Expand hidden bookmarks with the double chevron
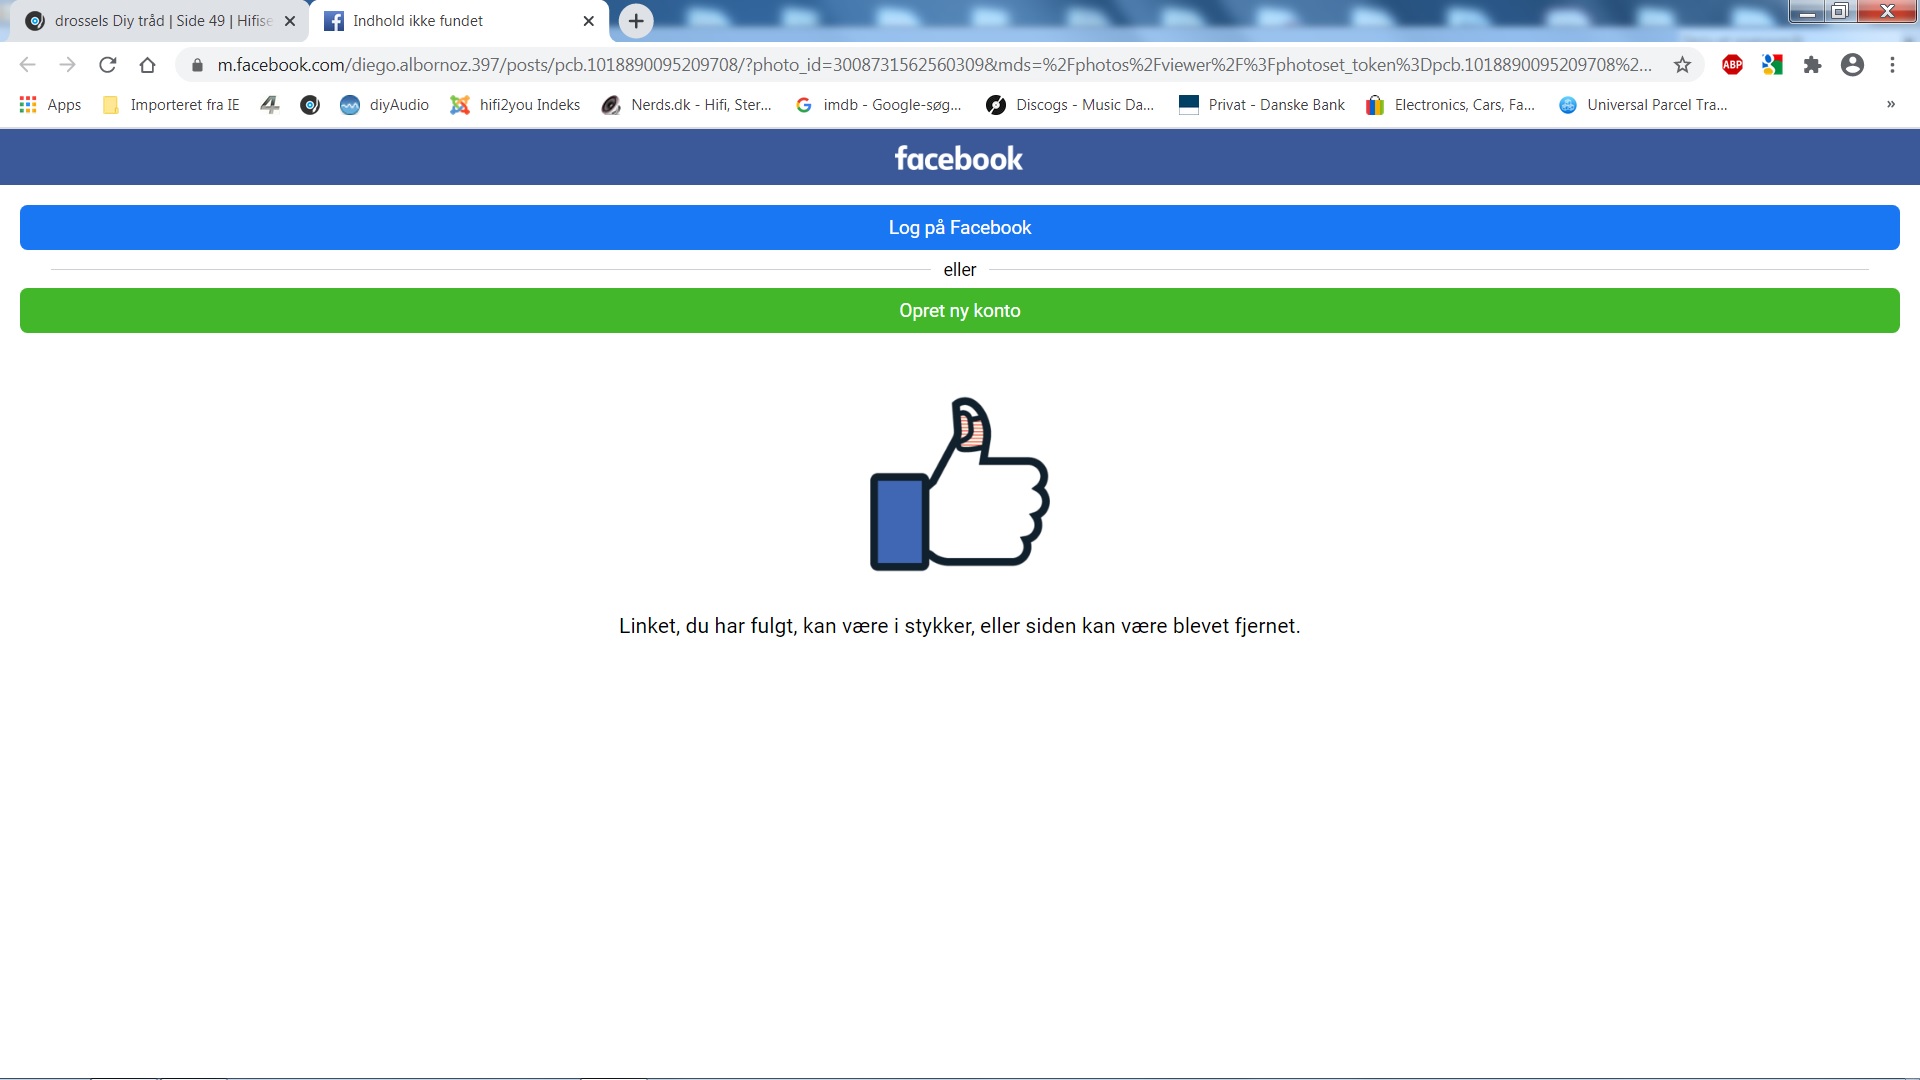This screenshot has width=1920, height=1080. pos(1890,105)
